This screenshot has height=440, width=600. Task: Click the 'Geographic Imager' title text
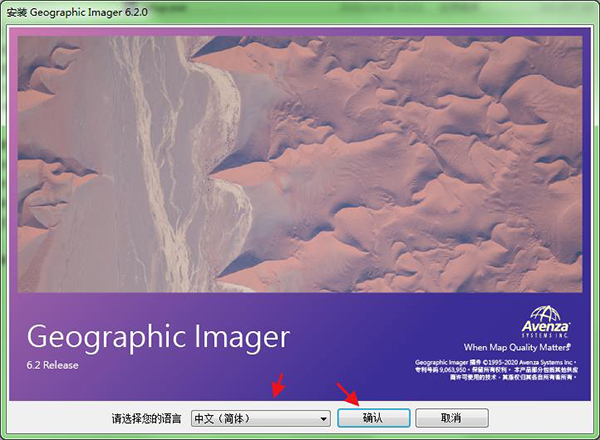(158, 337)
